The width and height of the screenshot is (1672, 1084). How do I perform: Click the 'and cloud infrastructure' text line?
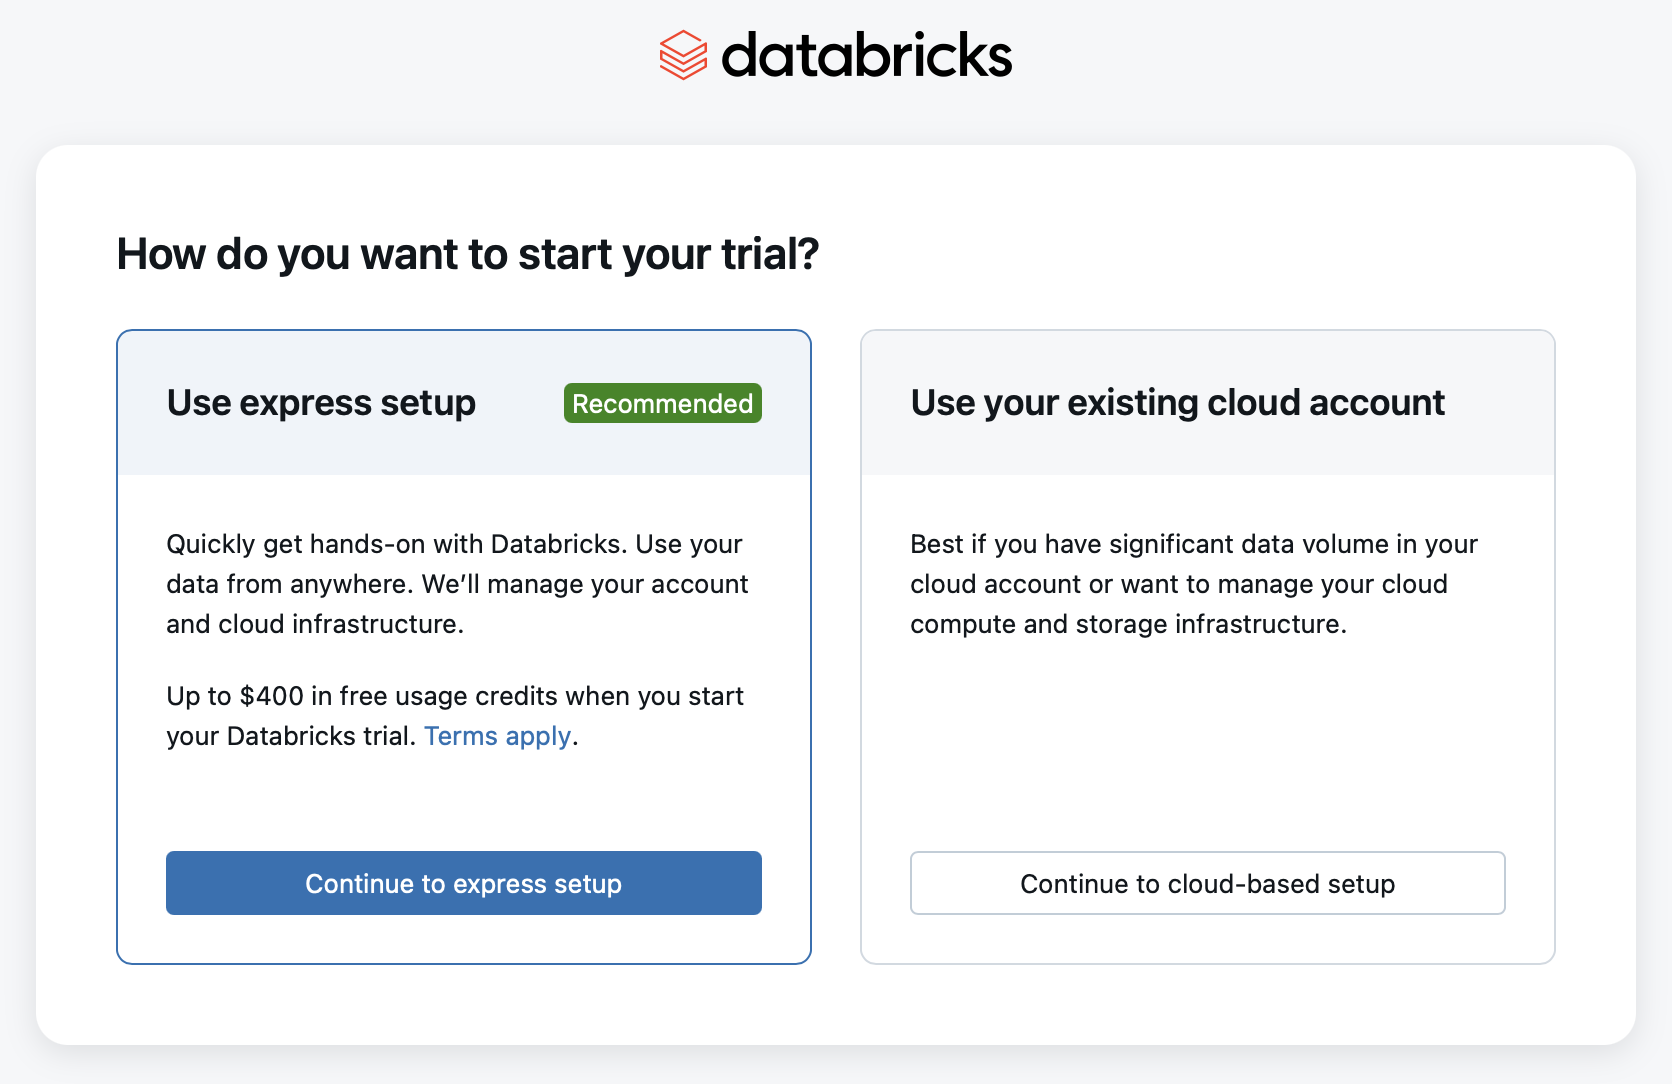pyautogui.click(x=314, y=624)
